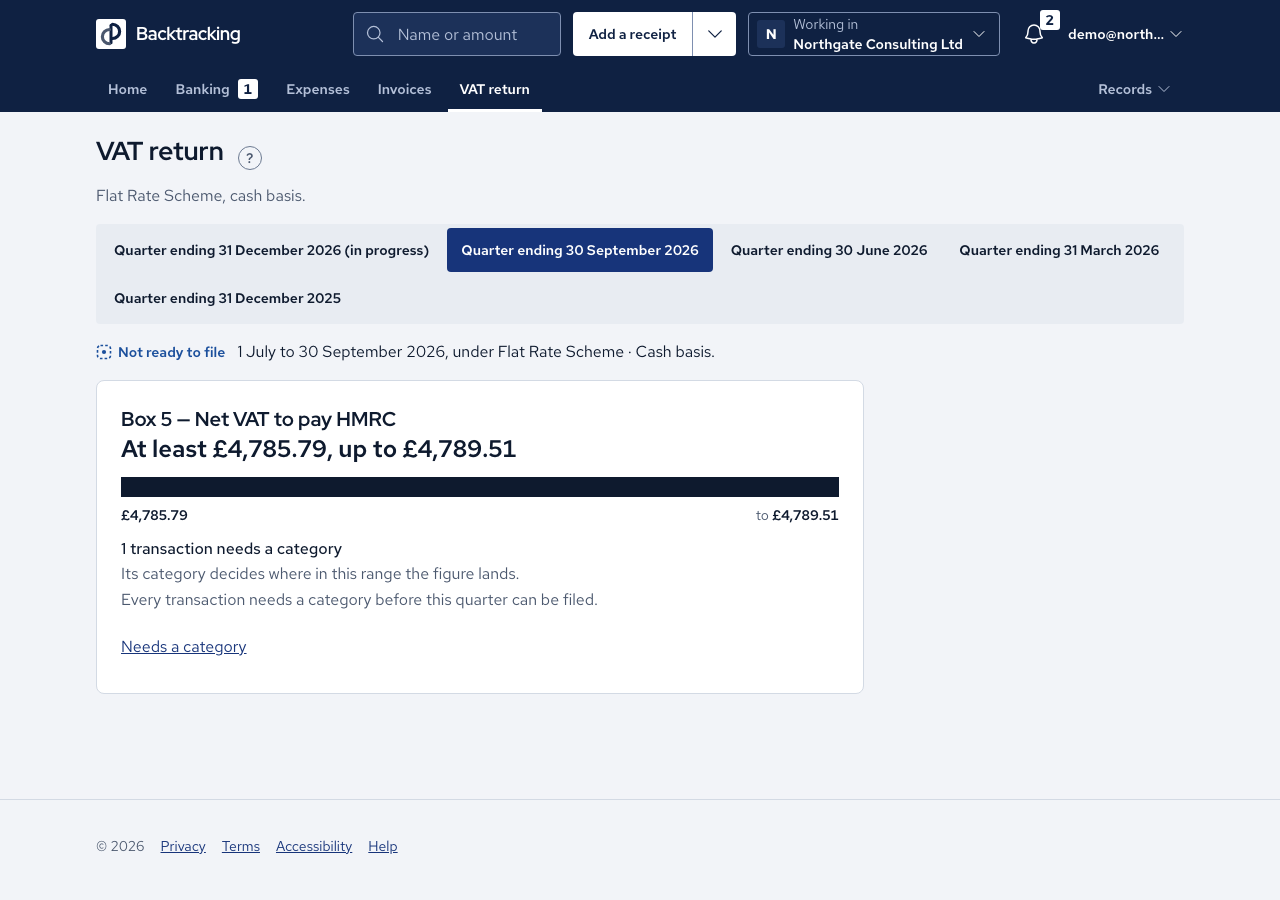Open the Terms footer link
The image size is (1280, 900).
[241, 846]
